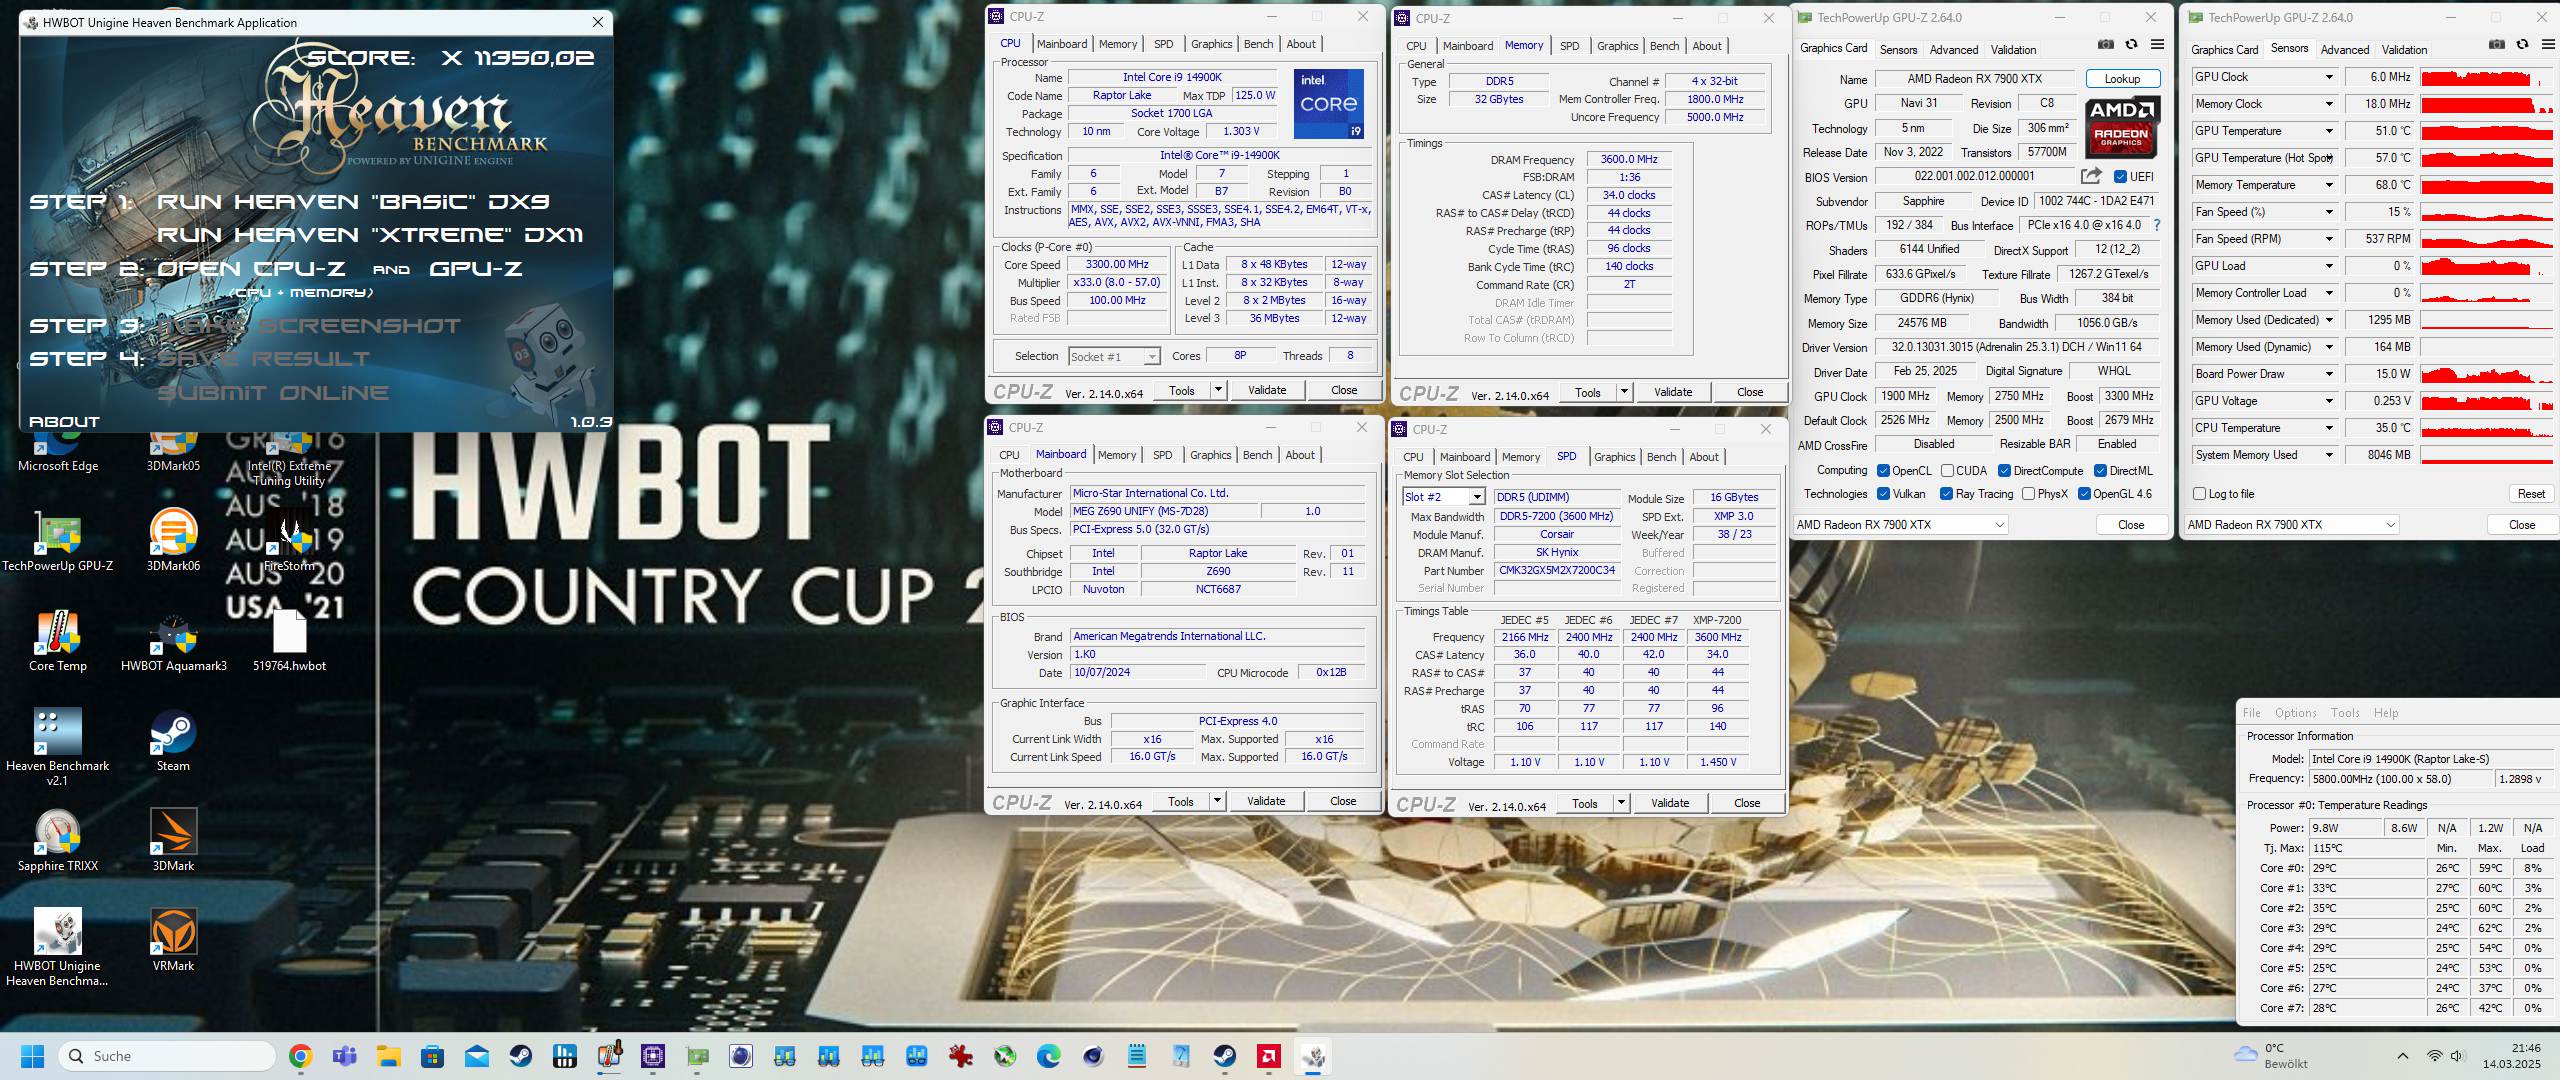Screen dimensions: 2560x1080
Task: Toggle CUDA checkbox in GPU-Z
Action: click(x=1947, y=471)
